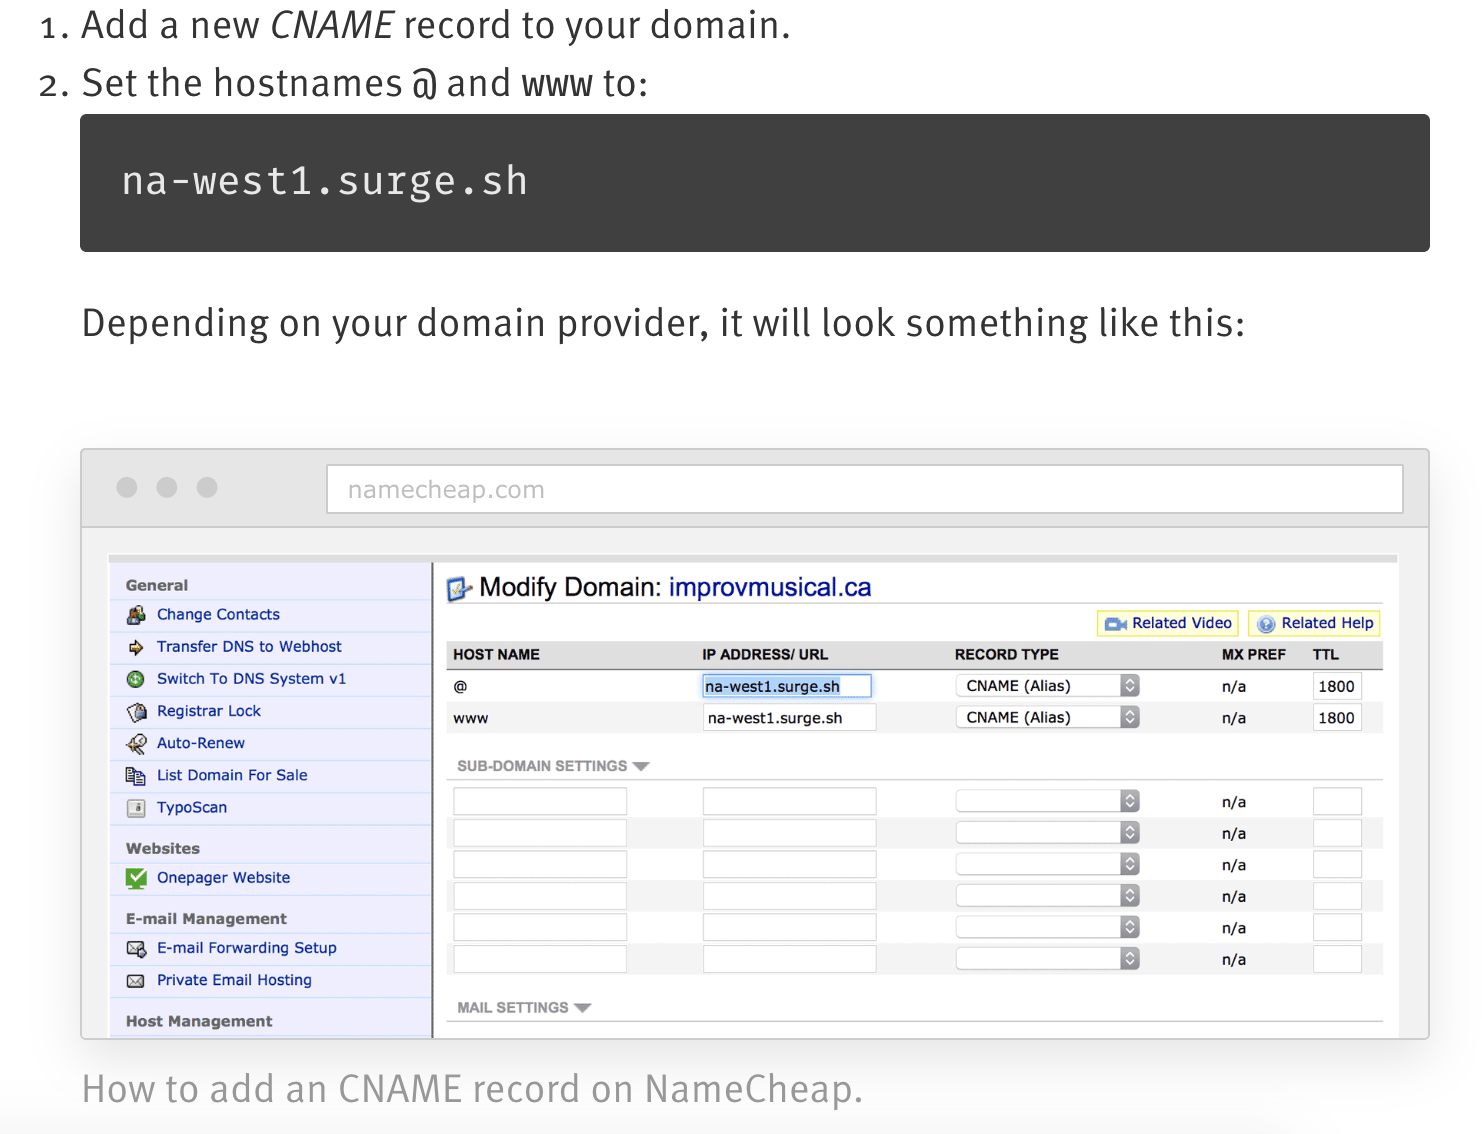Image resolution: width=1482 pixels, height=1134 pixels.
Task: Click the @ host IP address/URL field
Action: (787, 686)
